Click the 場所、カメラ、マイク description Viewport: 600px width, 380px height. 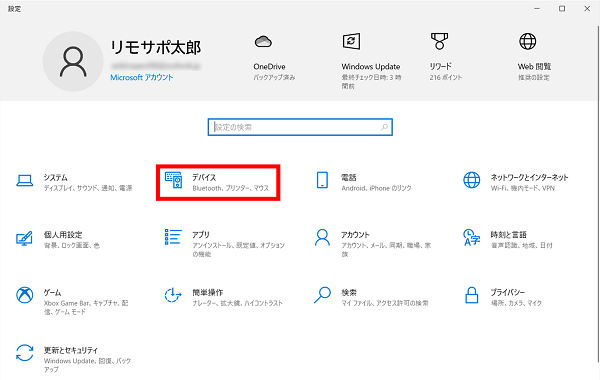point(516,303)
